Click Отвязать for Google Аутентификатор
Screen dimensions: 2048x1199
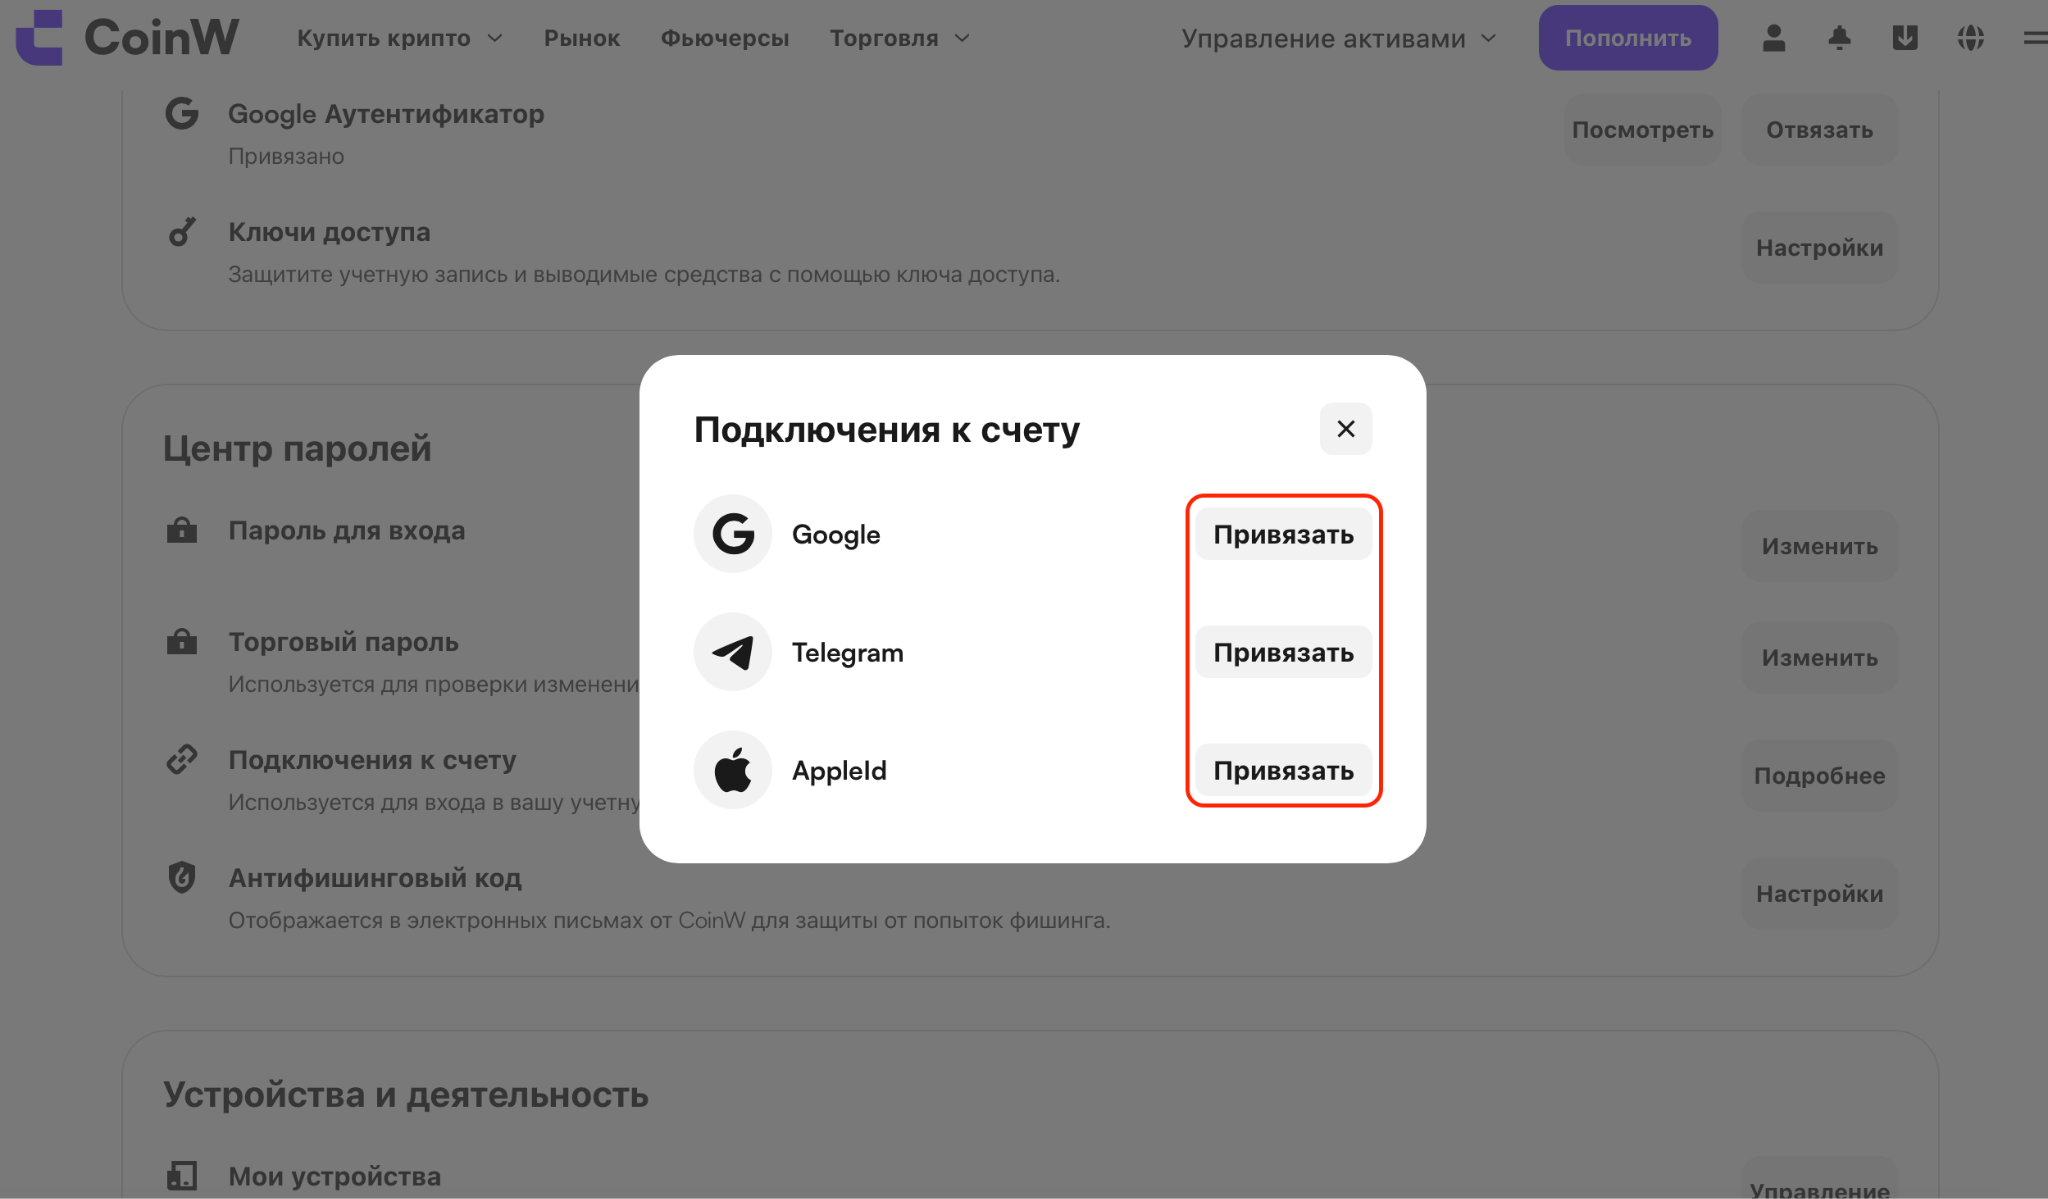(1820, 130)
